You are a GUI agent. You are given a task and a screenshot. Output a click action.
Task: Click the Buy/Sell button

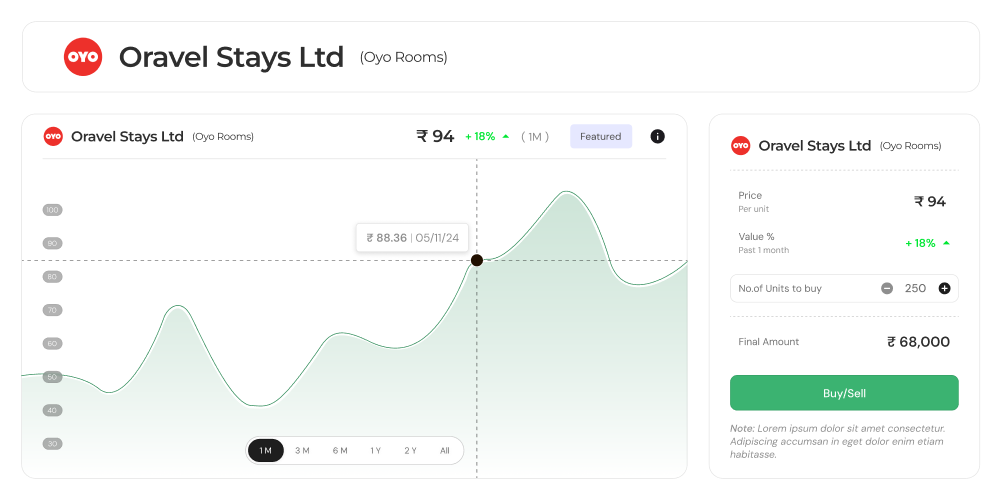point(844,393)
